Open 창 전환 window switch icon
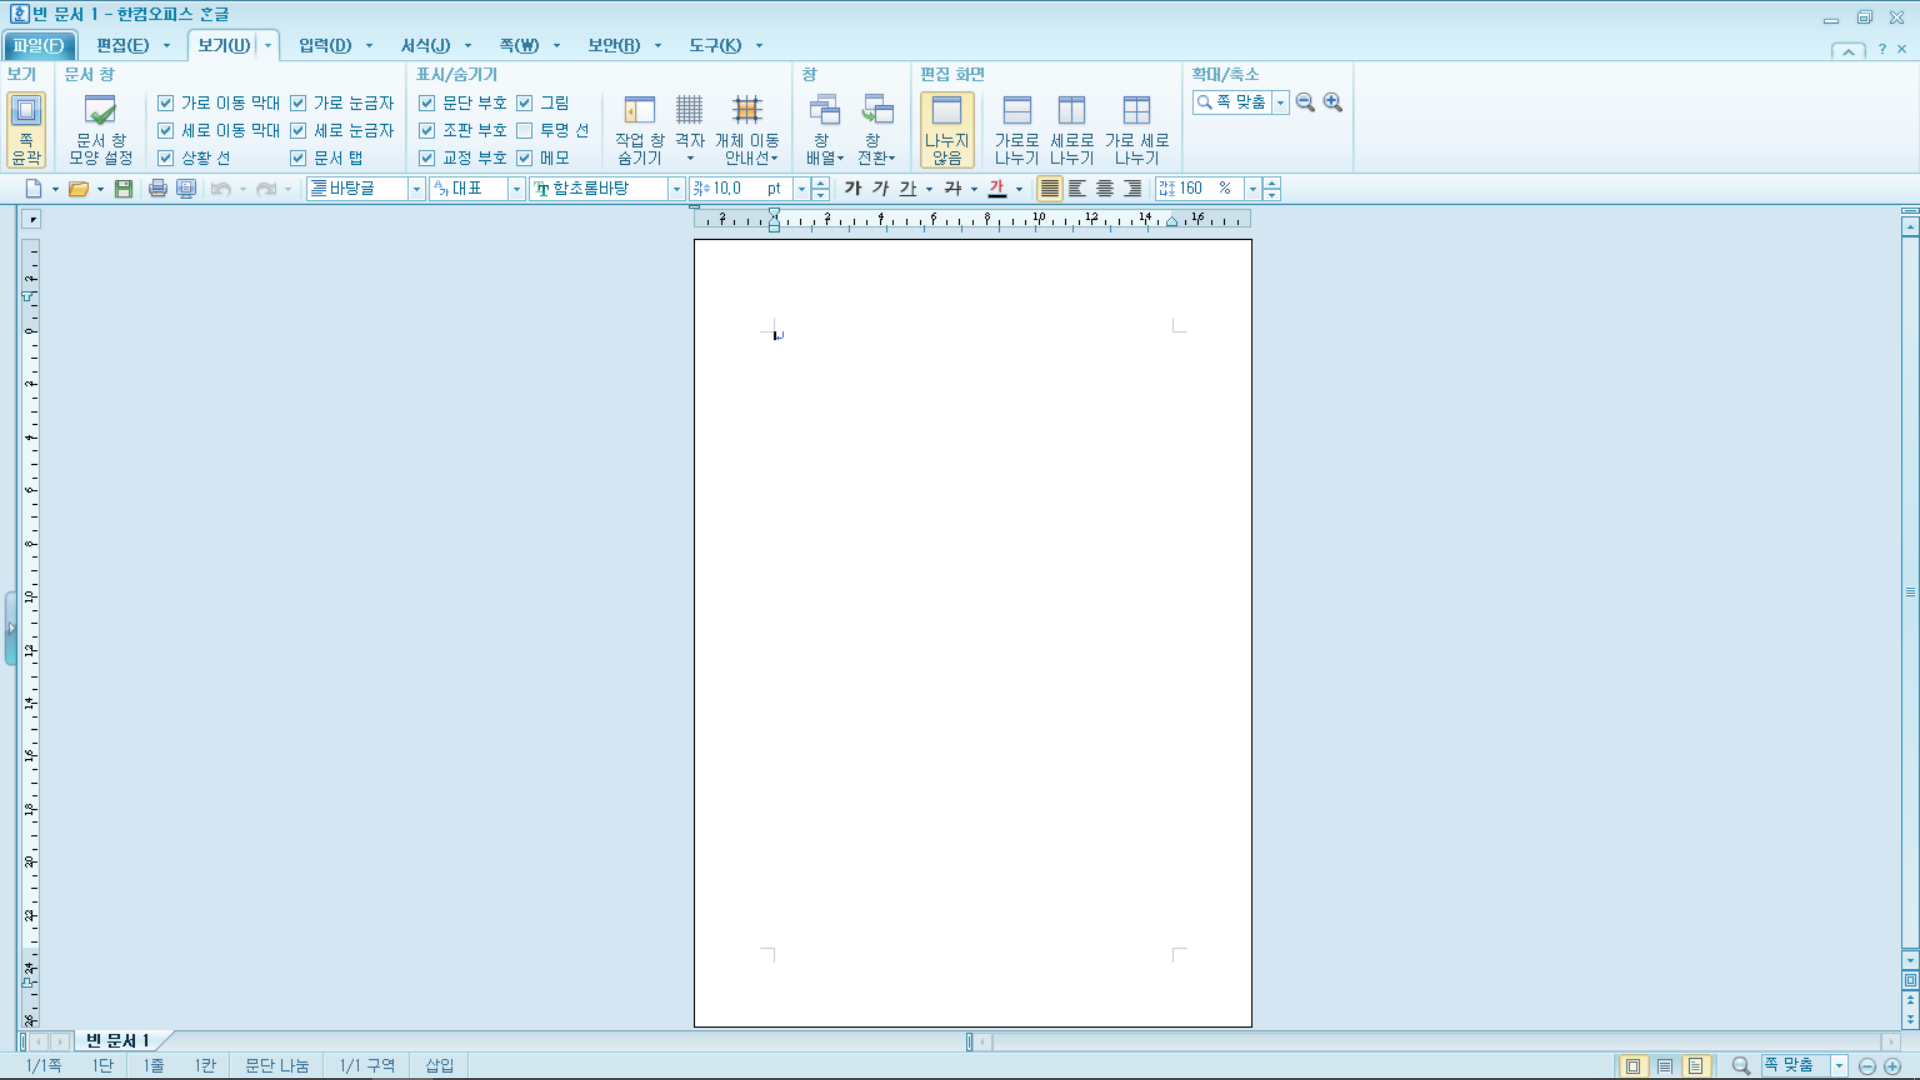The height and width of the screenshot is (1080, 1920). (x=876, y=129)
